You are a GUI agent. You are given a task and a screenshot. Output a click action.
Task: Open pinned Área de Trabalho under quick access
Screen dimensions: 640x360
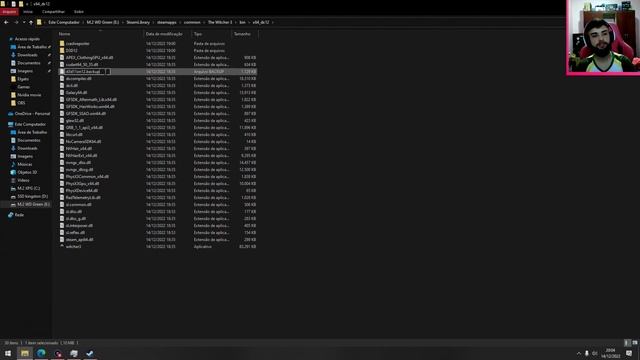(x=32, y=47)
